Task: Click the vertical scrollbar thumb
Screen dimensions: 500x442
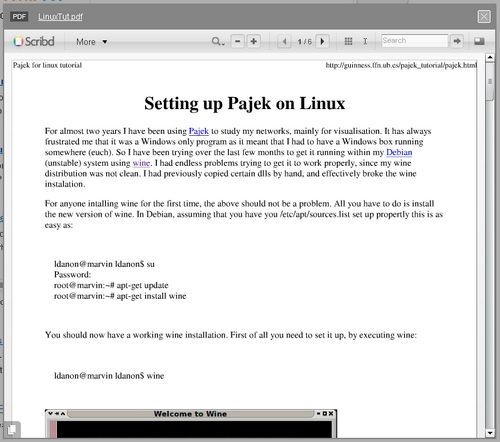Action: click(490, 81)
